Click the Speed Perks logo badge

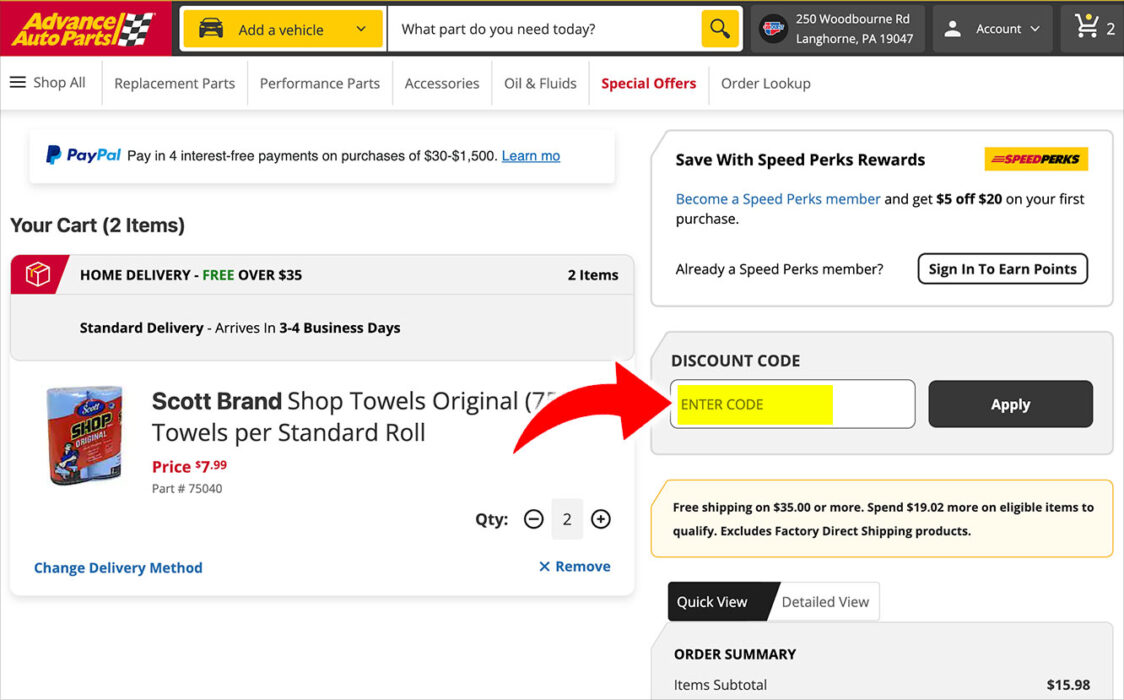click(x=1036, y=159)
